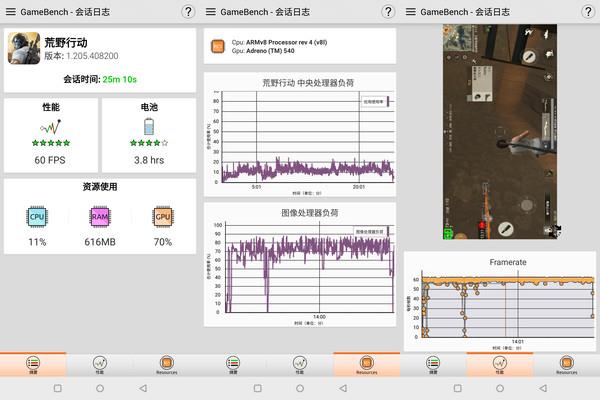Tap the four-star battery rating
Screen dimensions: 600x400
click(149, 143)
